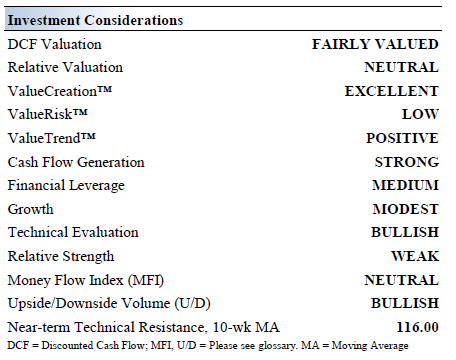The width and height of the screenshot is (456, 360).
Task: Select the Money Flow Index (MFI) label
Action: 86,280
